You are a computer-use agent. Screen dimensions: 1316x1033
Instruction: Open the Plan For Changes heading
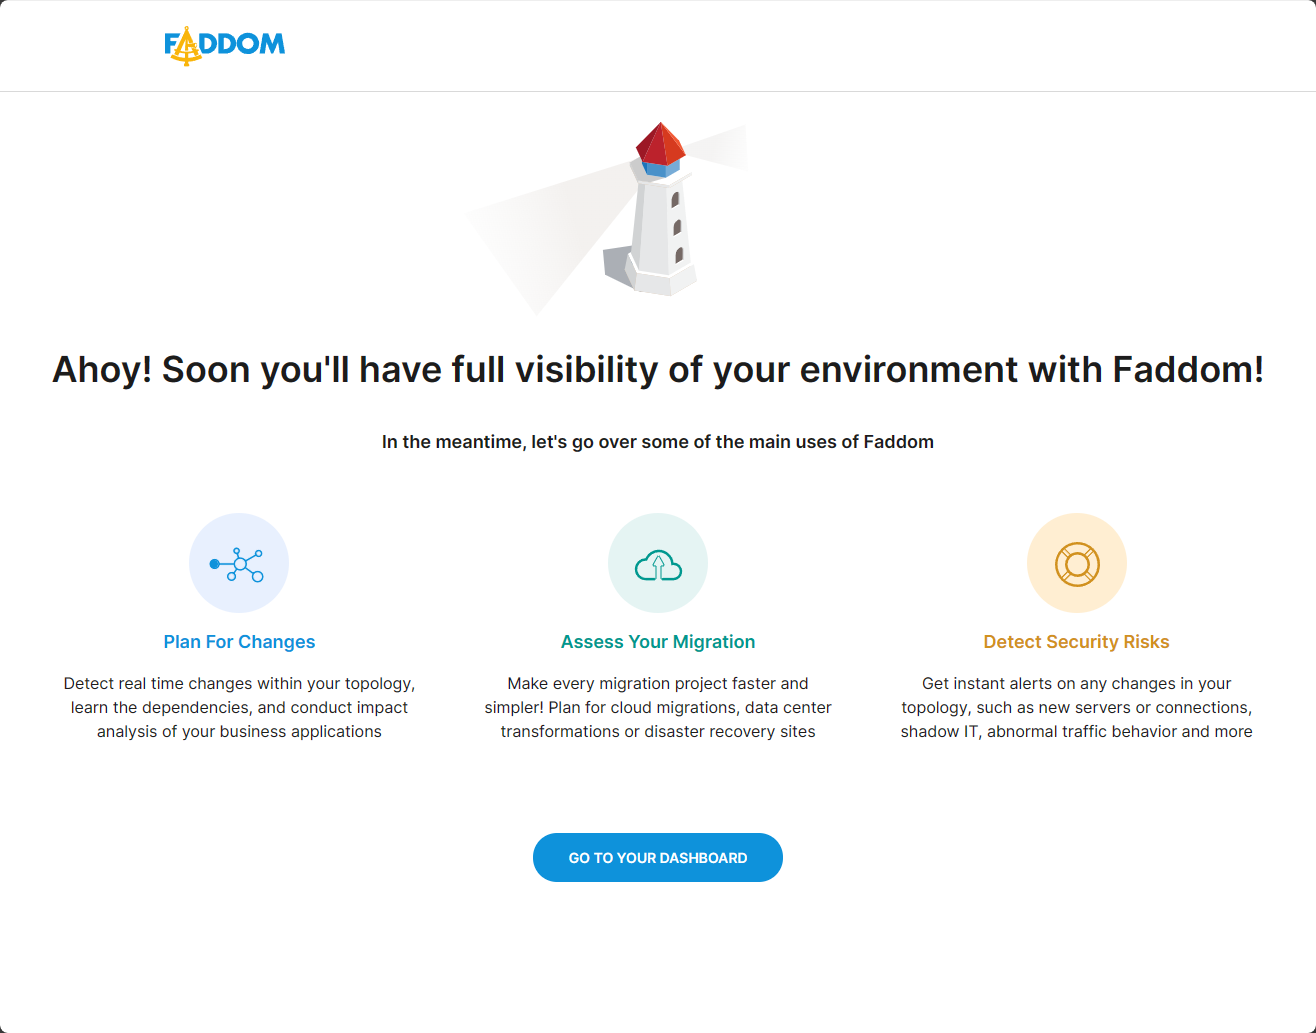pyautogui.click(x=239, y=642)
